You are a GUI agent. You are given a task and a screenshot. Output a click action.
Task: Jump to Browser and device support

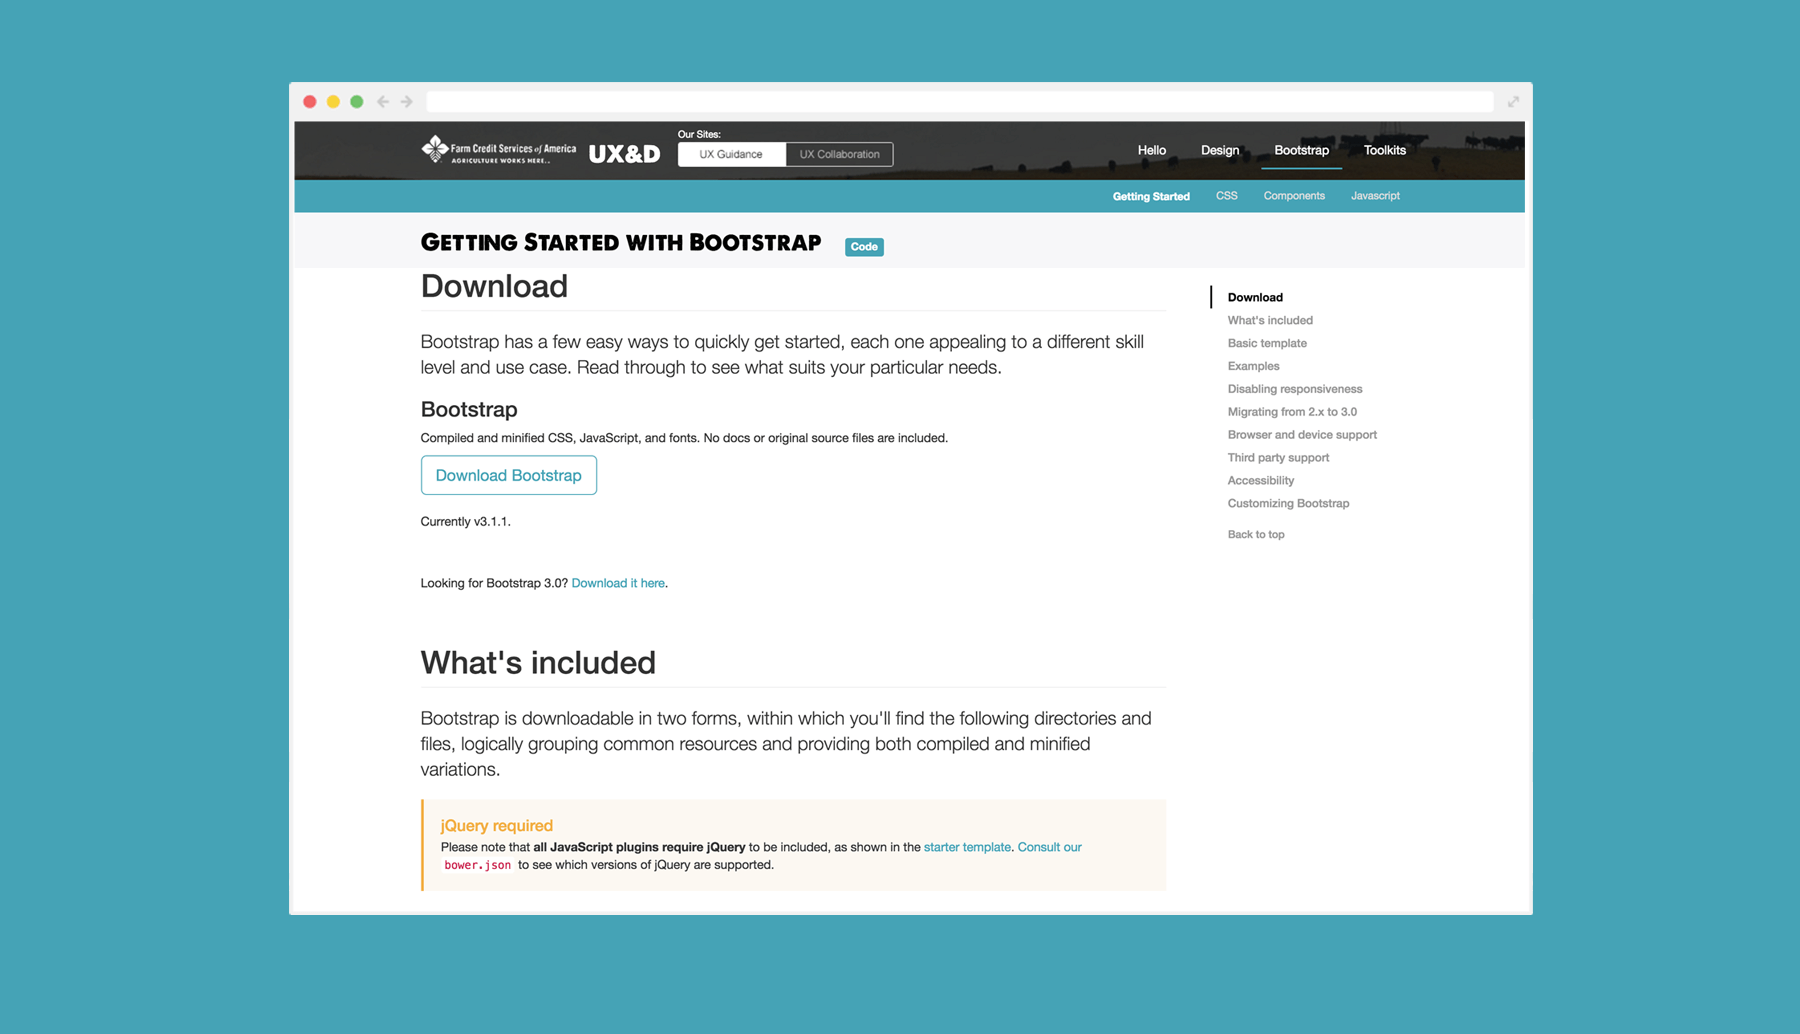click(1302, 435)
